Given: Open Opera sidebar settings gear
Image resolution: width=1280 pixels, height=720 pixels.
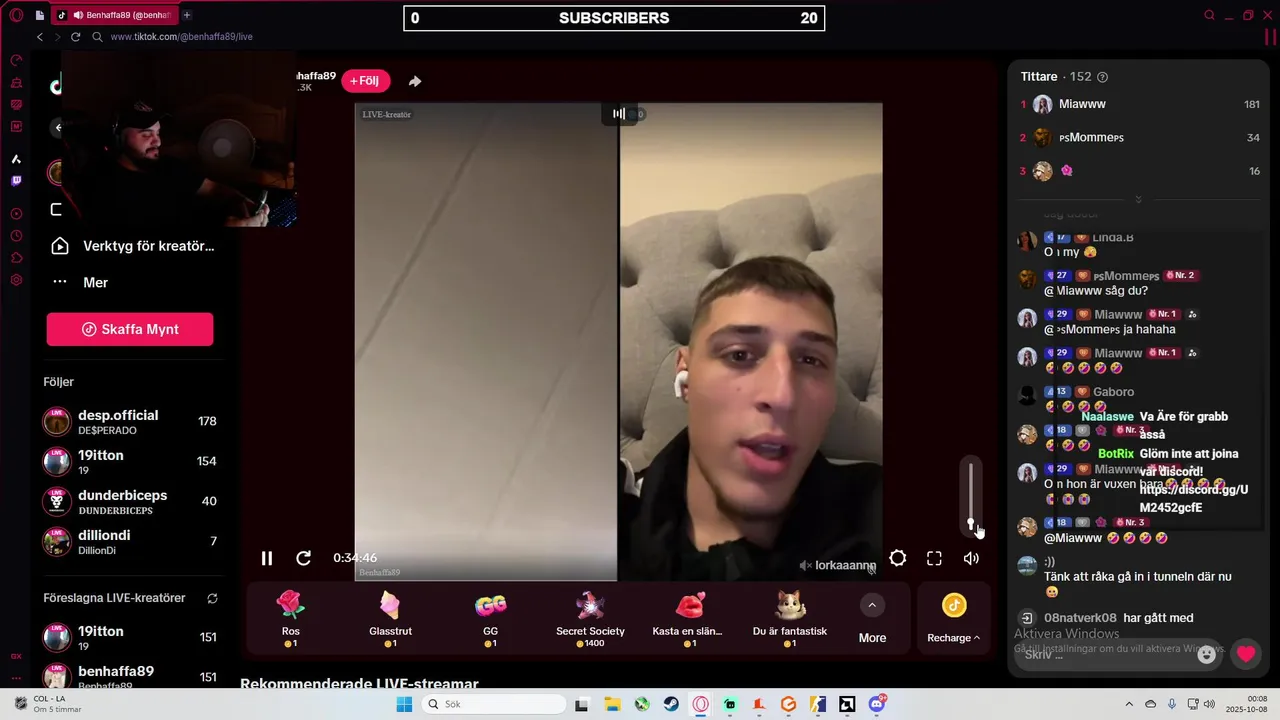Looking at the screenshot, I should [16, 280].
